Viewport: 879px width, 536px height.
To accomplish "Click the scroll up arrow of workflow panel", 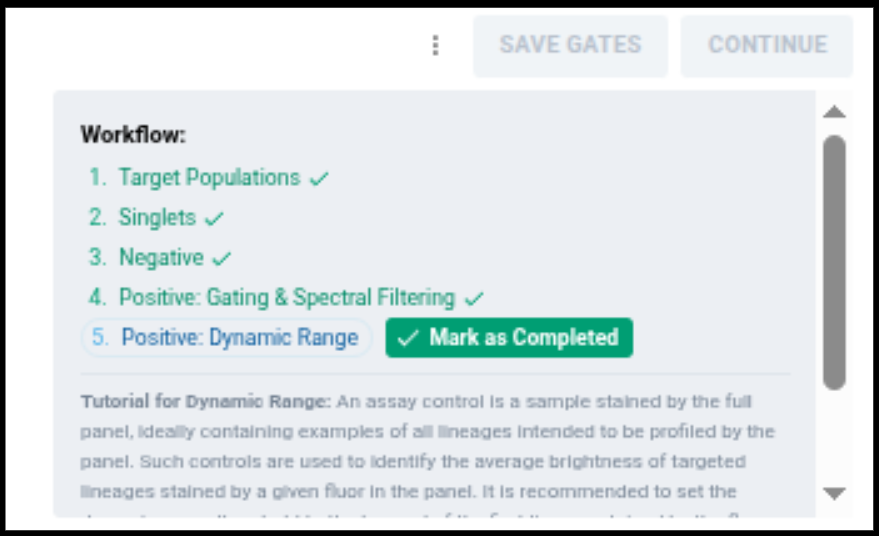I will [x=834, y=112].
